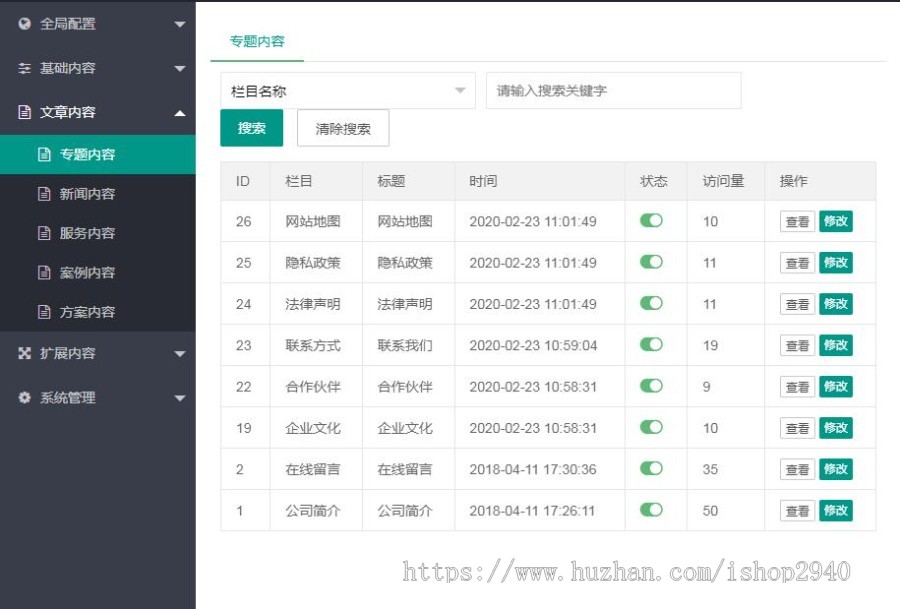Click 修改 for row 在线留言
Viewport: 900px width, 609px height.
(836, 469)
